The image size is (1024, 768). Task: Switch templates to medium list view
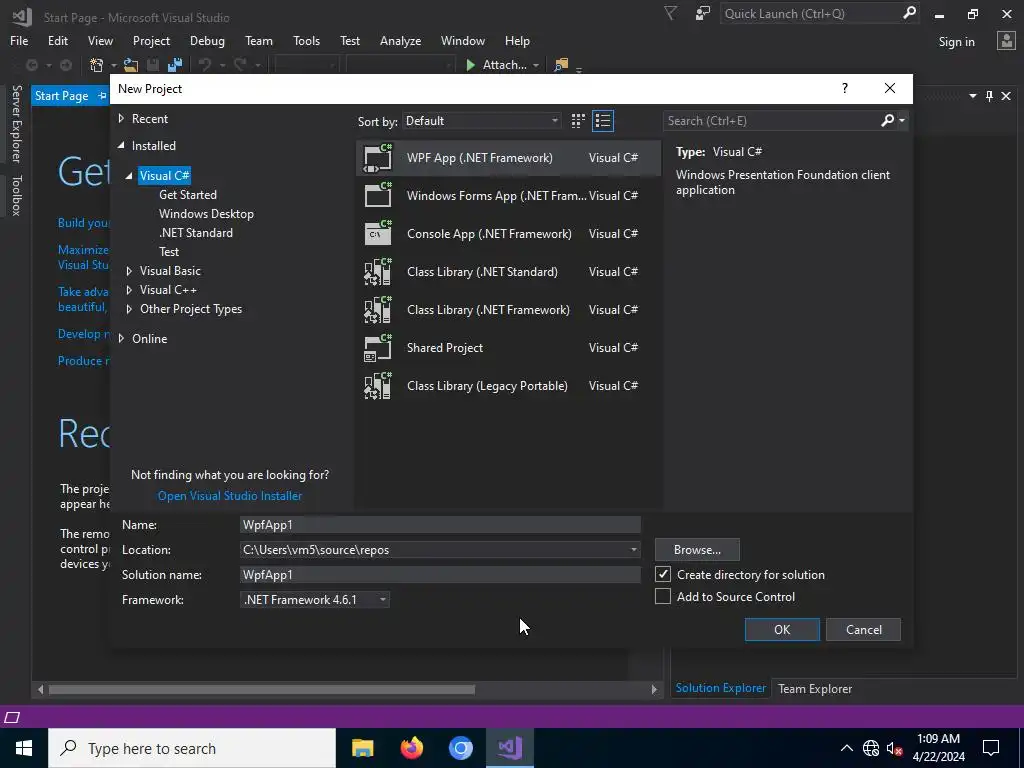pos(603,121)
